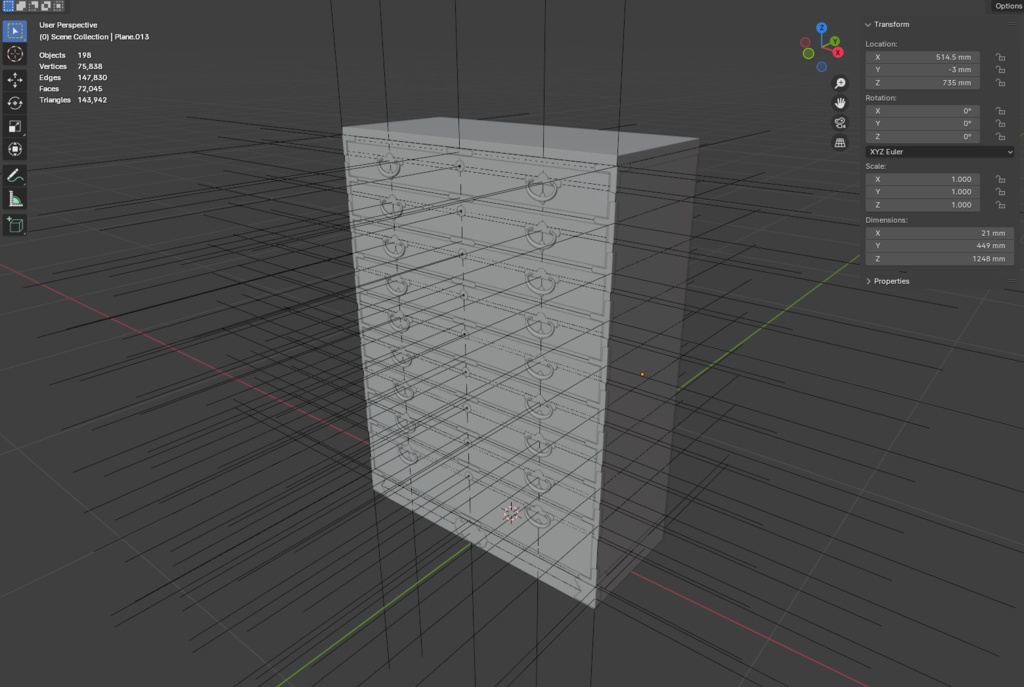Edit the Location X field 514.5 mm
The image size is (1024, 687).
[922, 57]
